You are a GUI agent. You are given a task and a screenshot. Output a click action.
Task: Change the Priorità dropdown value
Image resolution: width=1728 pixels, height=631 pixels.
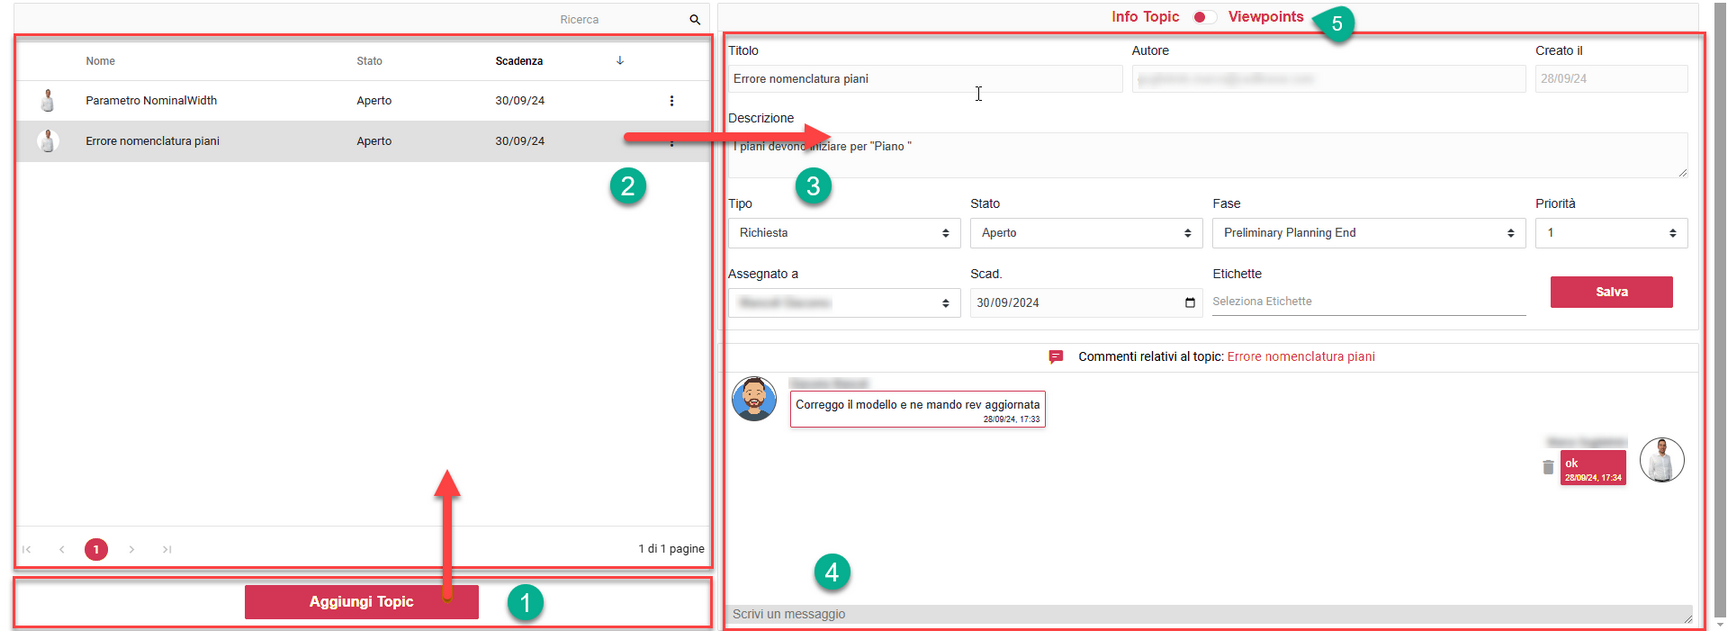point(1610,233)
